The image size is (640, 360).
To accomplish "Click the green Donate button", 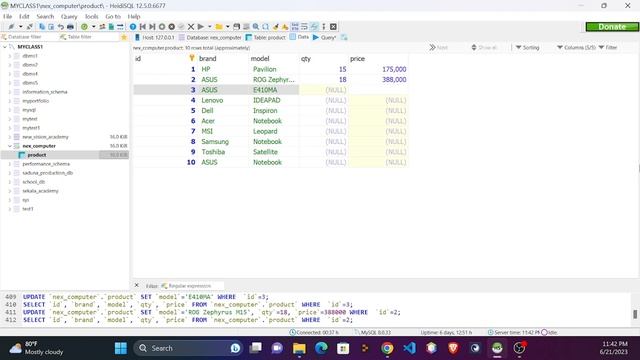I will [612, 27].
